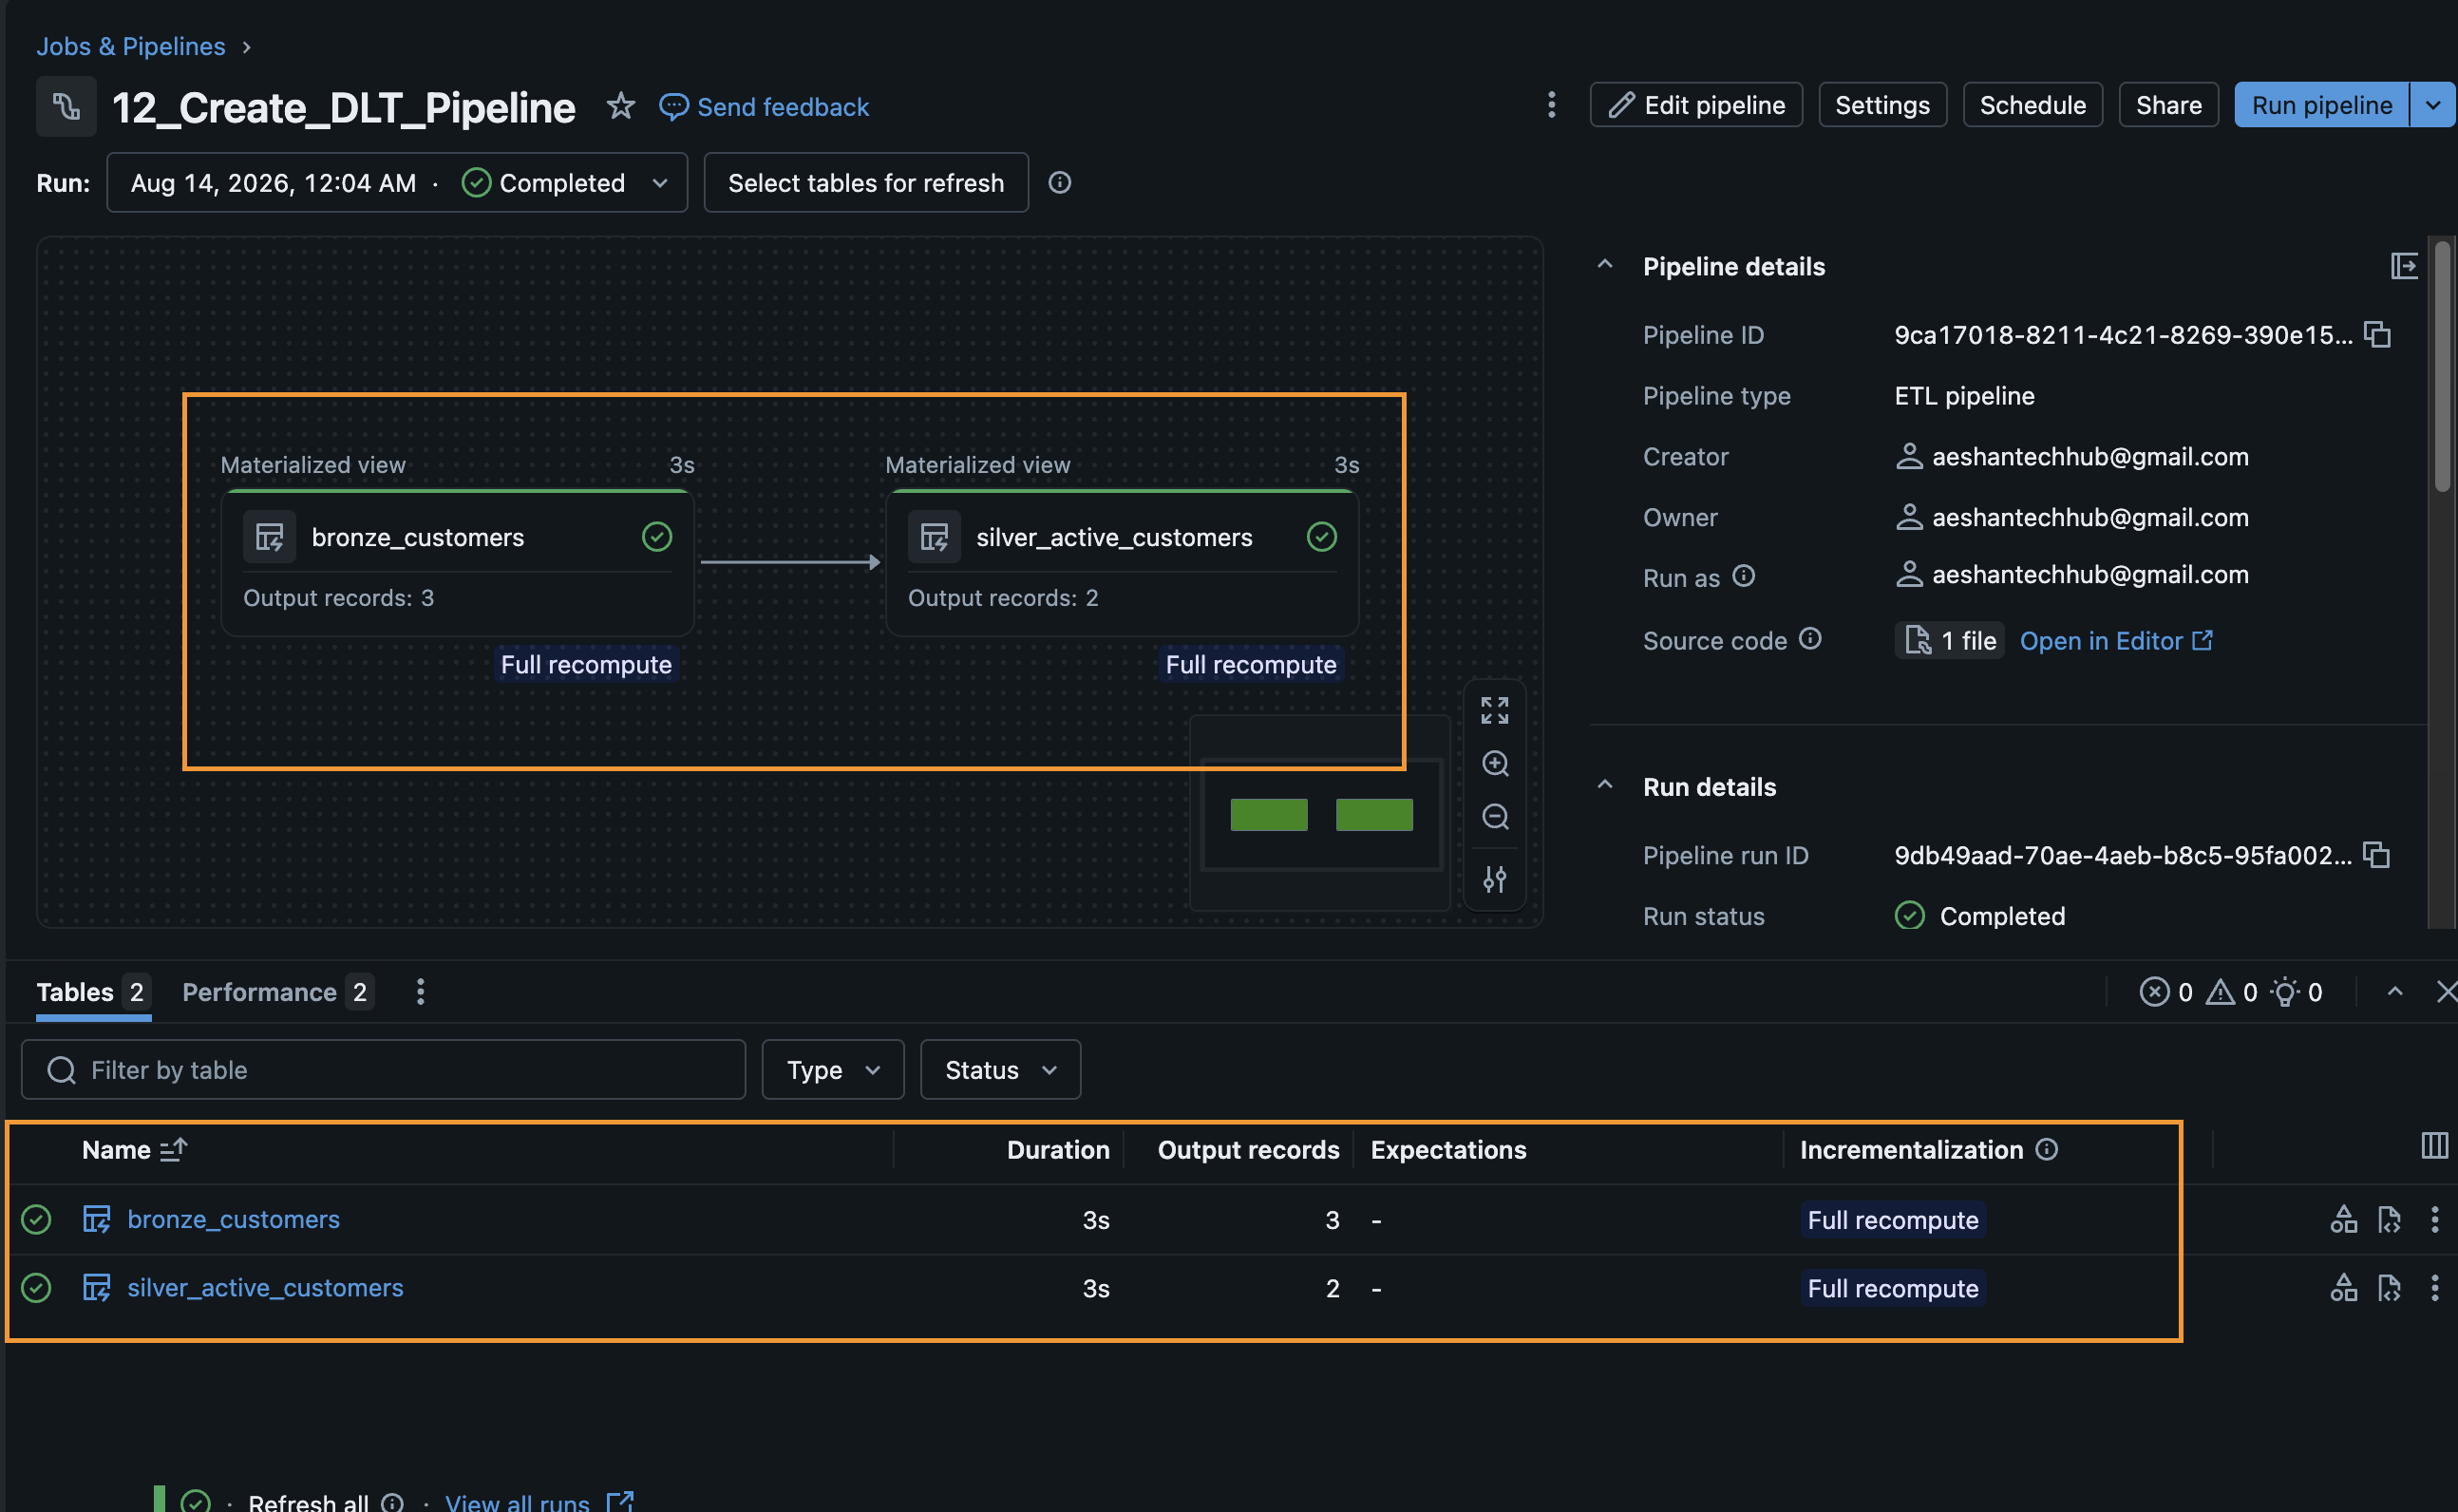Open lineage icon for the silver_active_customers row
2458x1512 pixels.
tap(2343, 1287)
